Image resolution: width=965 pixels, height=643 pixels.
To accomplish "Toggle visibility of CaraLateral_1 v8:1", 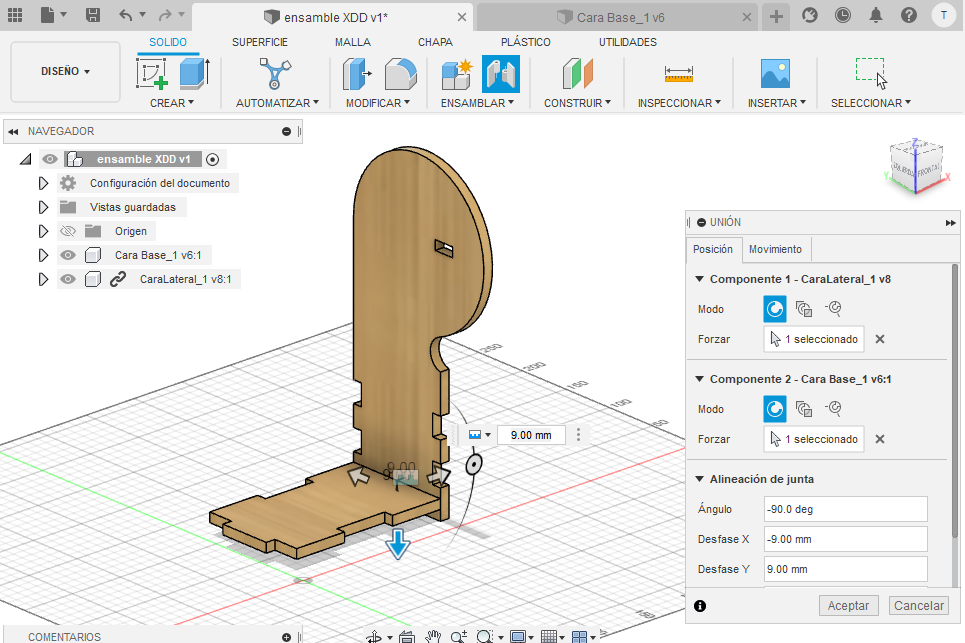I will [68, 280].
